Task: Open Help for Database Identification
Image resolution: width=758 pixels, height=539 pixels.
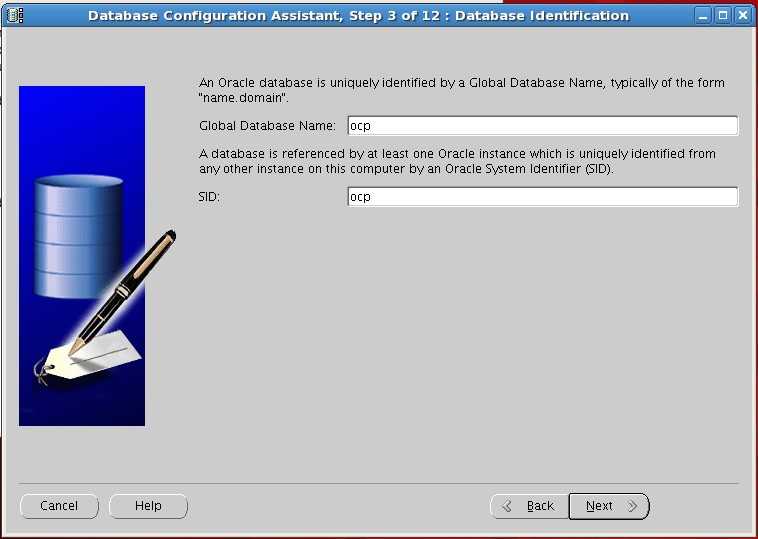Action: [x=148, y=506]
